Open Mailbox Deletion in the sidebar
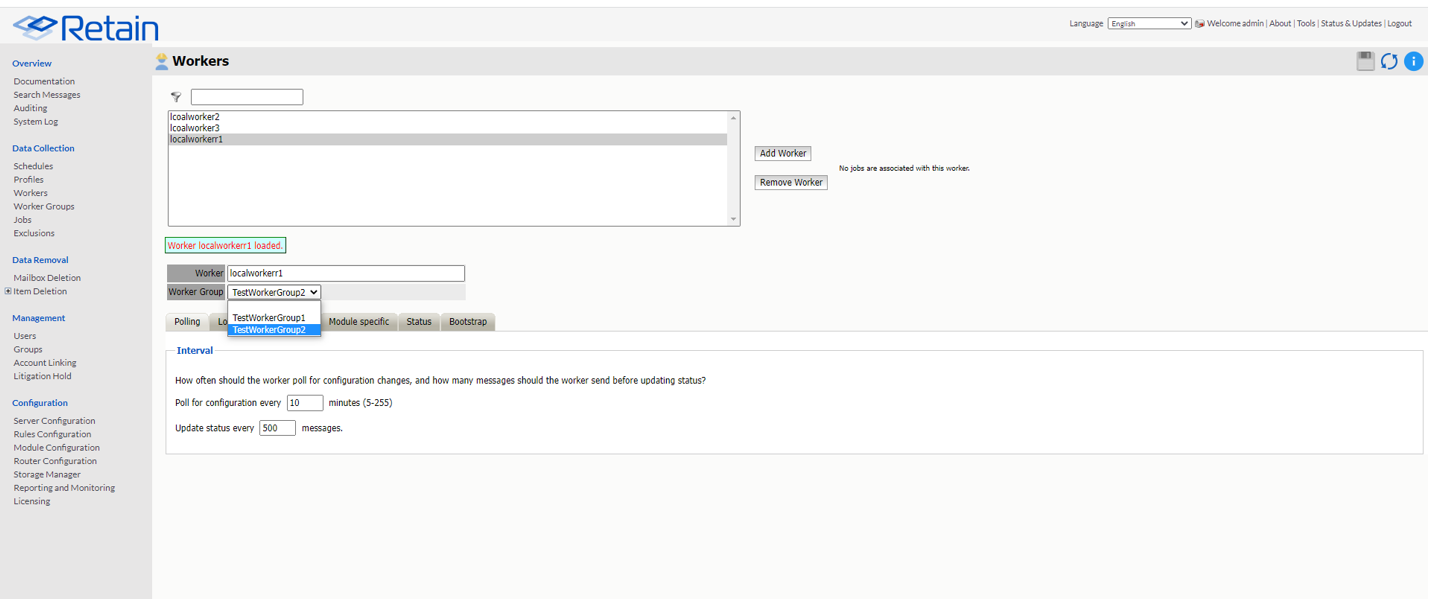This screenshot has width=1432, height=599. 47,278
